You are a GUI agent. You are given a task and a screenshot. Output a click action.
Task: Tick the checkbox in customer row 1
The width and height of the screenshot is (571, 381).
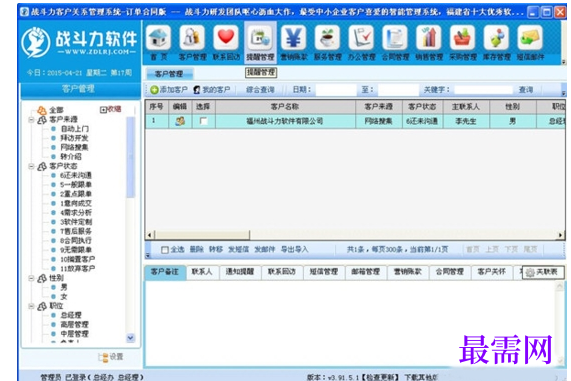coord(204,121)
